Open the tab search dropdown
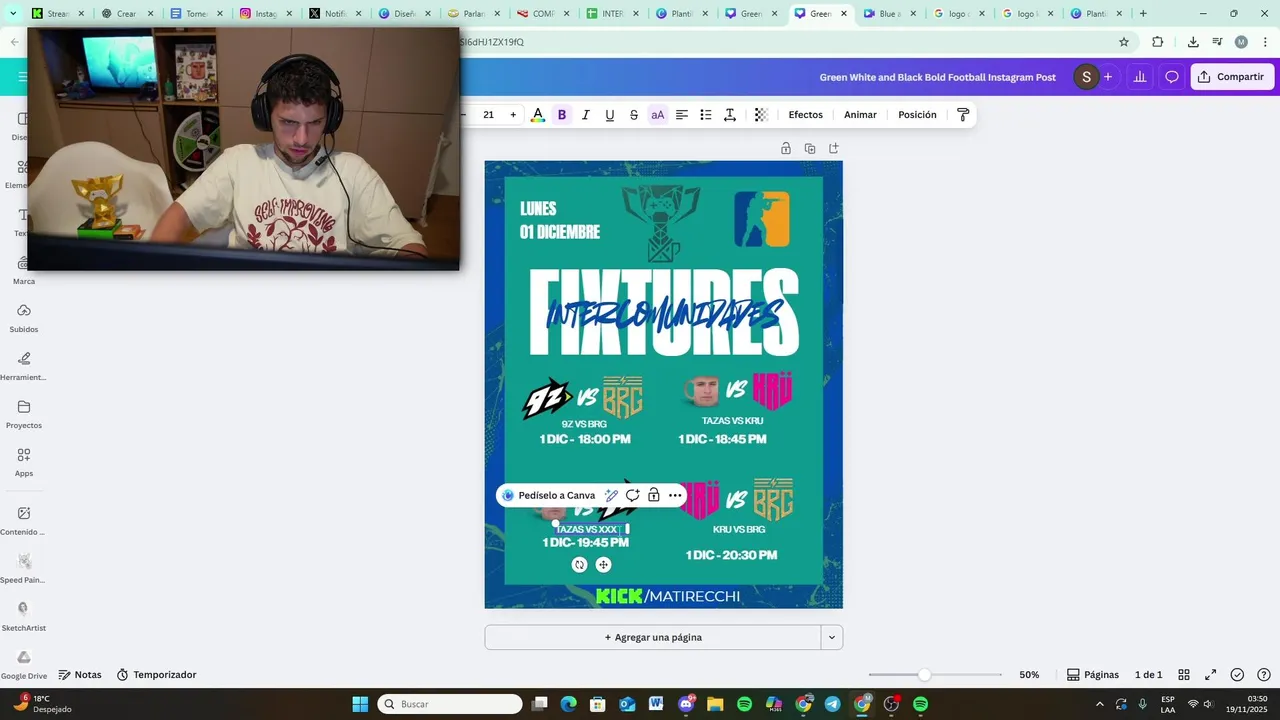Screen dimensions: 1280x720 pos(13,14)
